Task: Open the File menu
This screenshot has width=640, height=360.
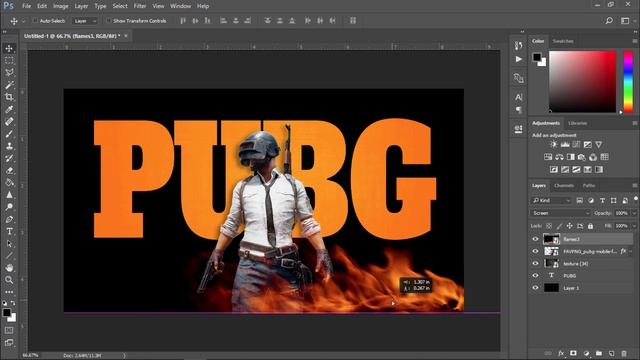Action: coord(26,6)
